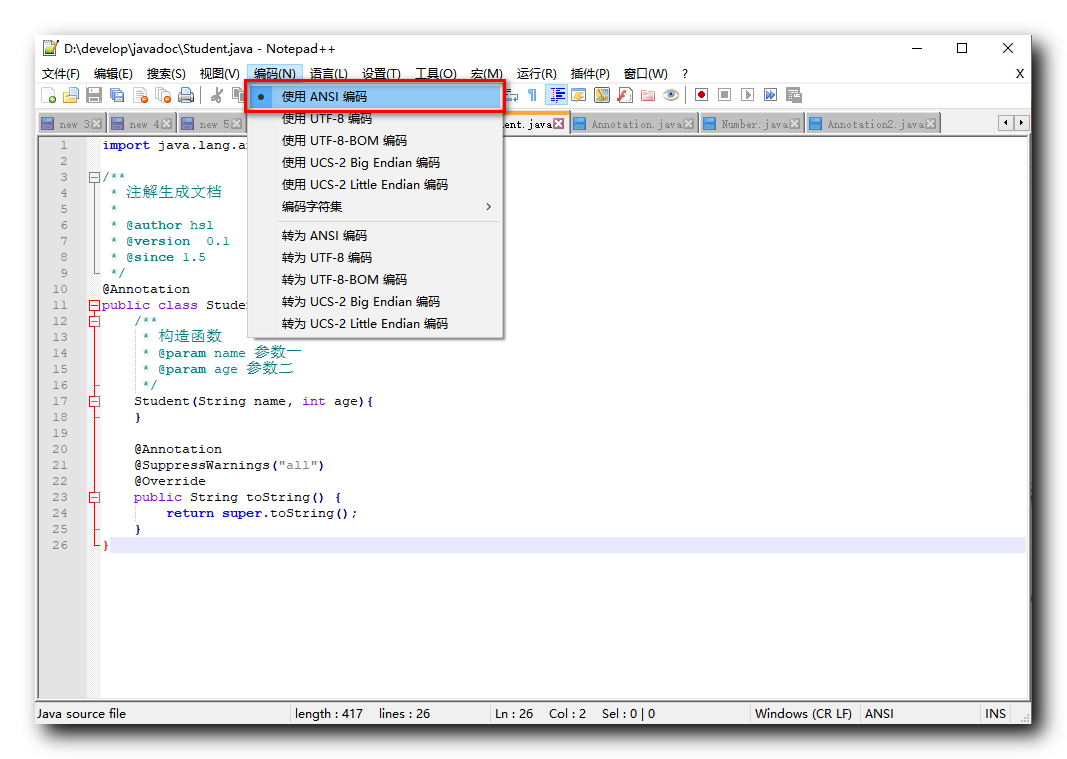1067x759 pixels.
Task: Open the Folder as Workspace toolbar icon
Action: [x=648, y=95]
